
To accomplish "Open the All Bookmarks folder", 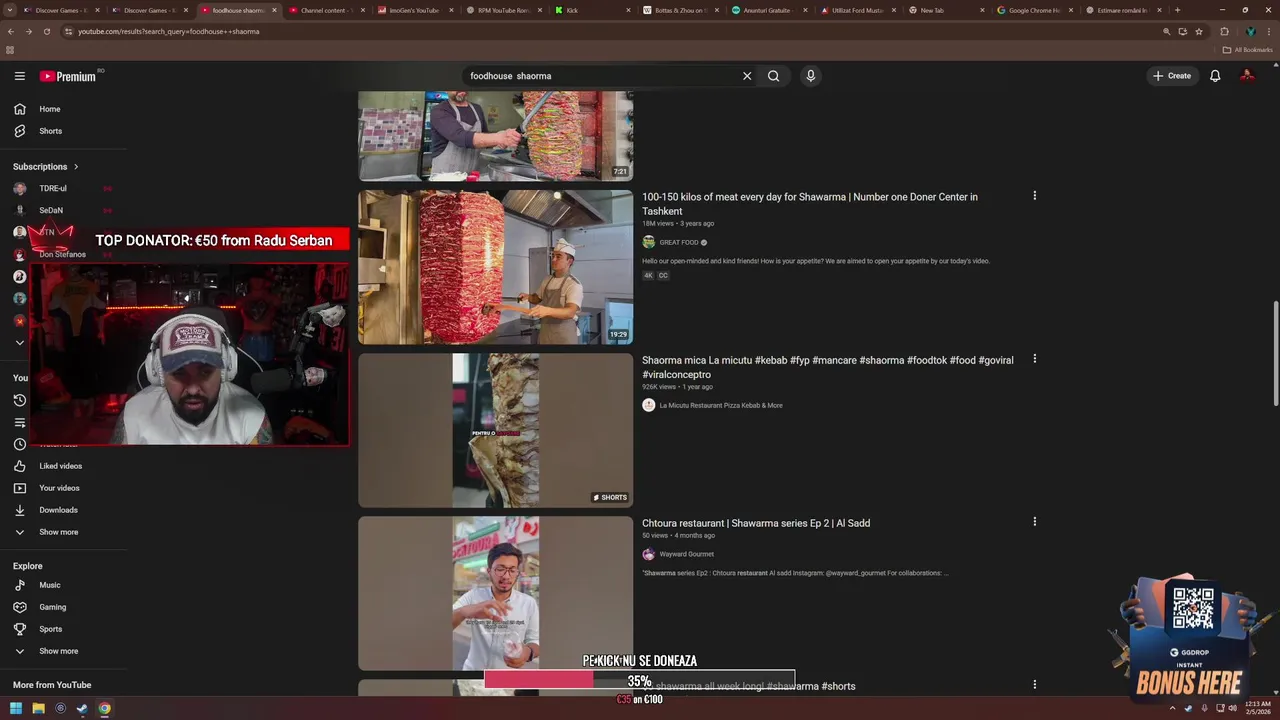I will click(x=1247, y=49).
